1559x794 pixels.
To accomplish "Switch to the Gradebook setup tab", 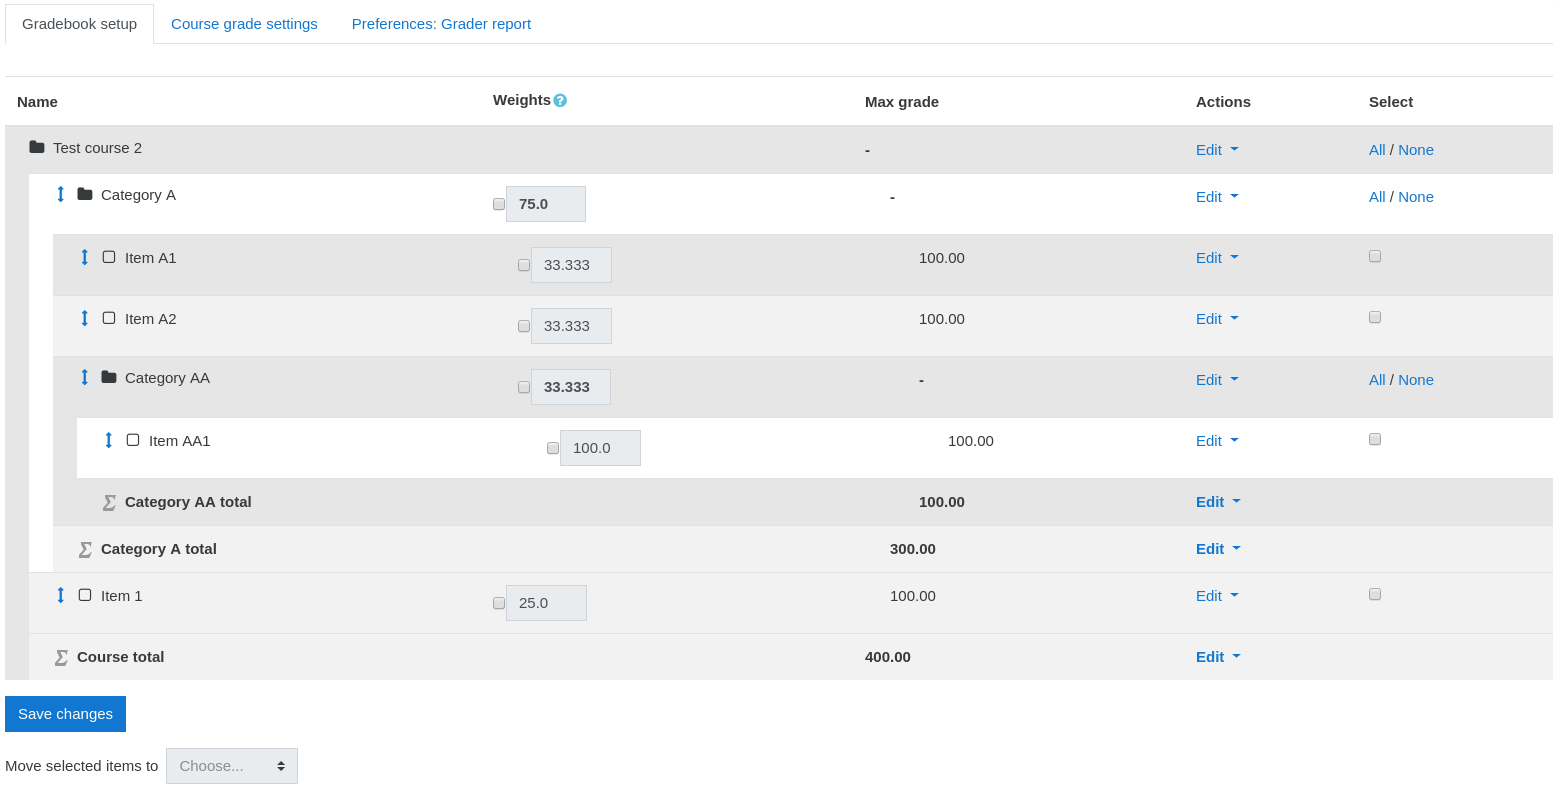I will [x=79, y=24].
